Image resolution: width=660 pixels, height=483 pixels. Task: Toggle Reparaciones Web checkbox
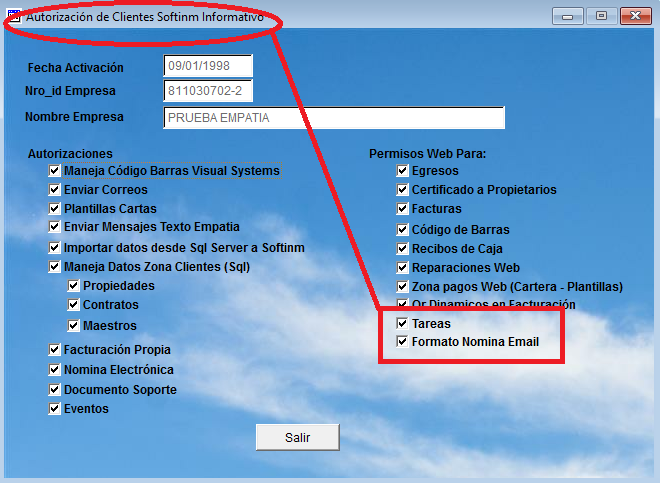402,267
